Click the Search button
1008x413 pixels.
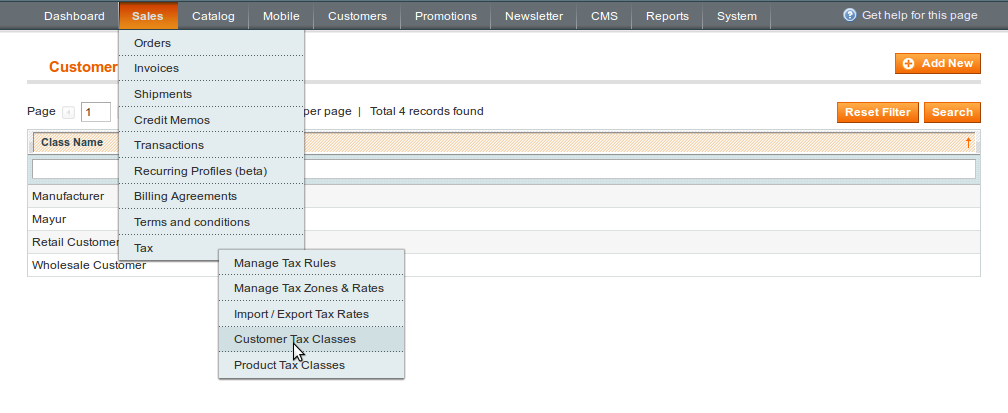(952, 112)
